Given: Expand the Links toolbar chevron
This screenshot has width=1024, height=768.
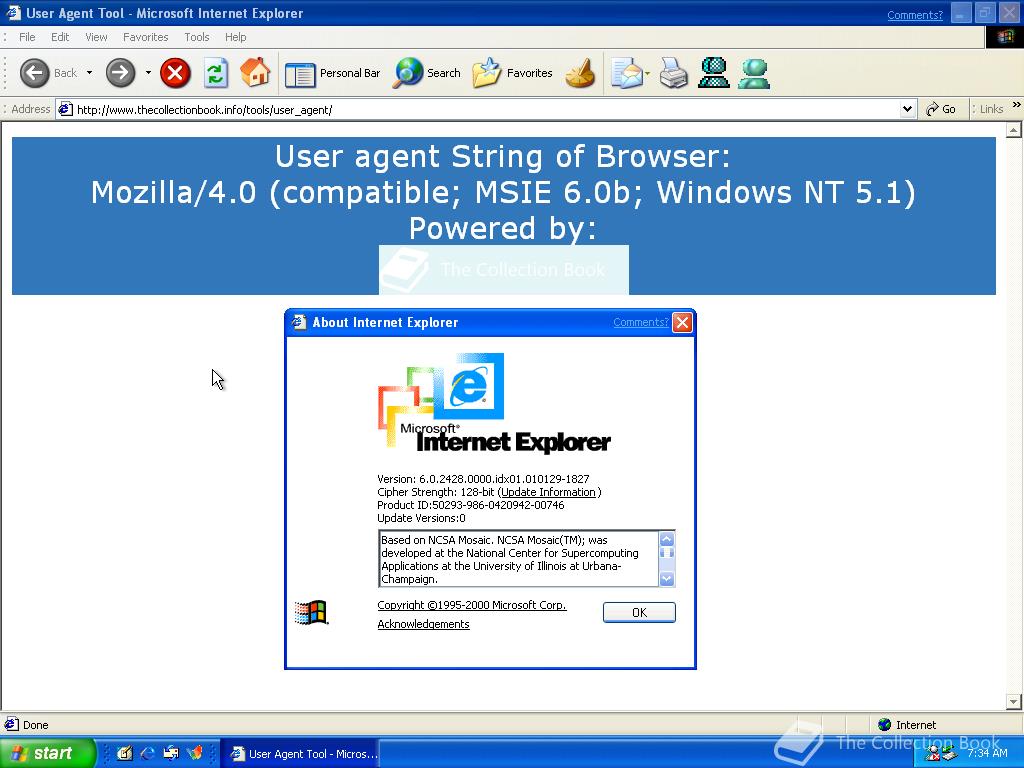Looking at the screenshot, I should point(1016,105).
